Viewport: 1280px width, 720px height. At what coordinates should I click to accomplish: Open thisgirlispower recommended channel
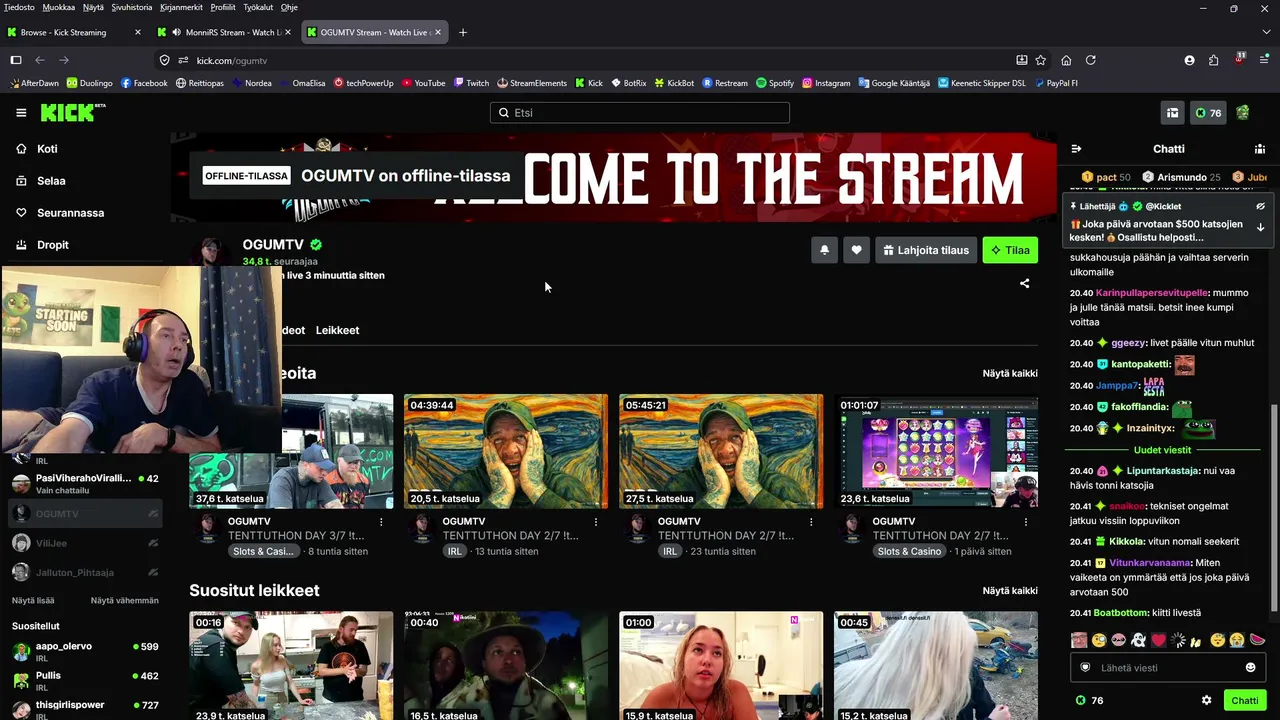click(85, 709)
